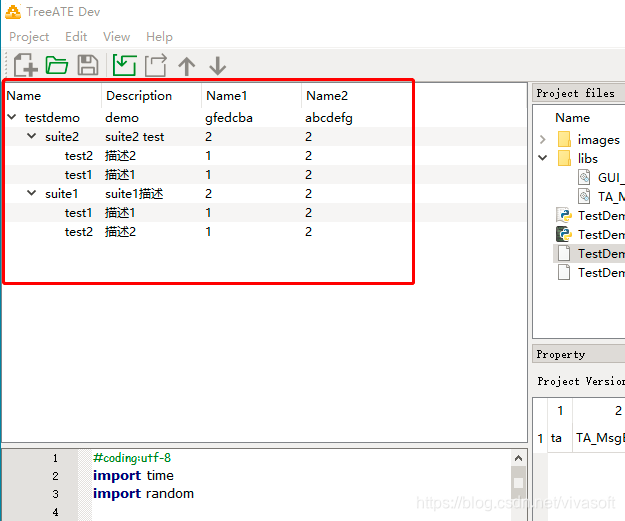Click the images folder icon
The width and height of the screenshot is (625, 521).
pos(564,140)
